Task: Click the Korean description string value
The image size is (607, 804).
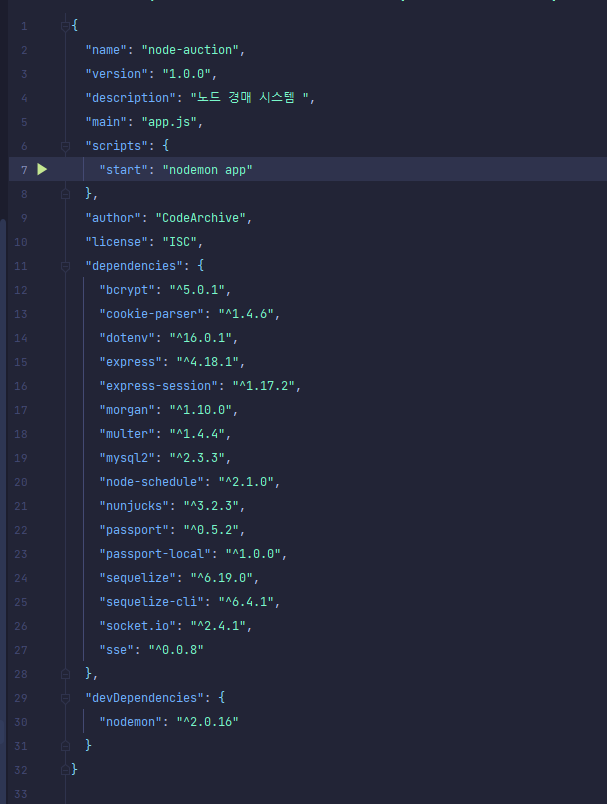Action: point(250,97)
